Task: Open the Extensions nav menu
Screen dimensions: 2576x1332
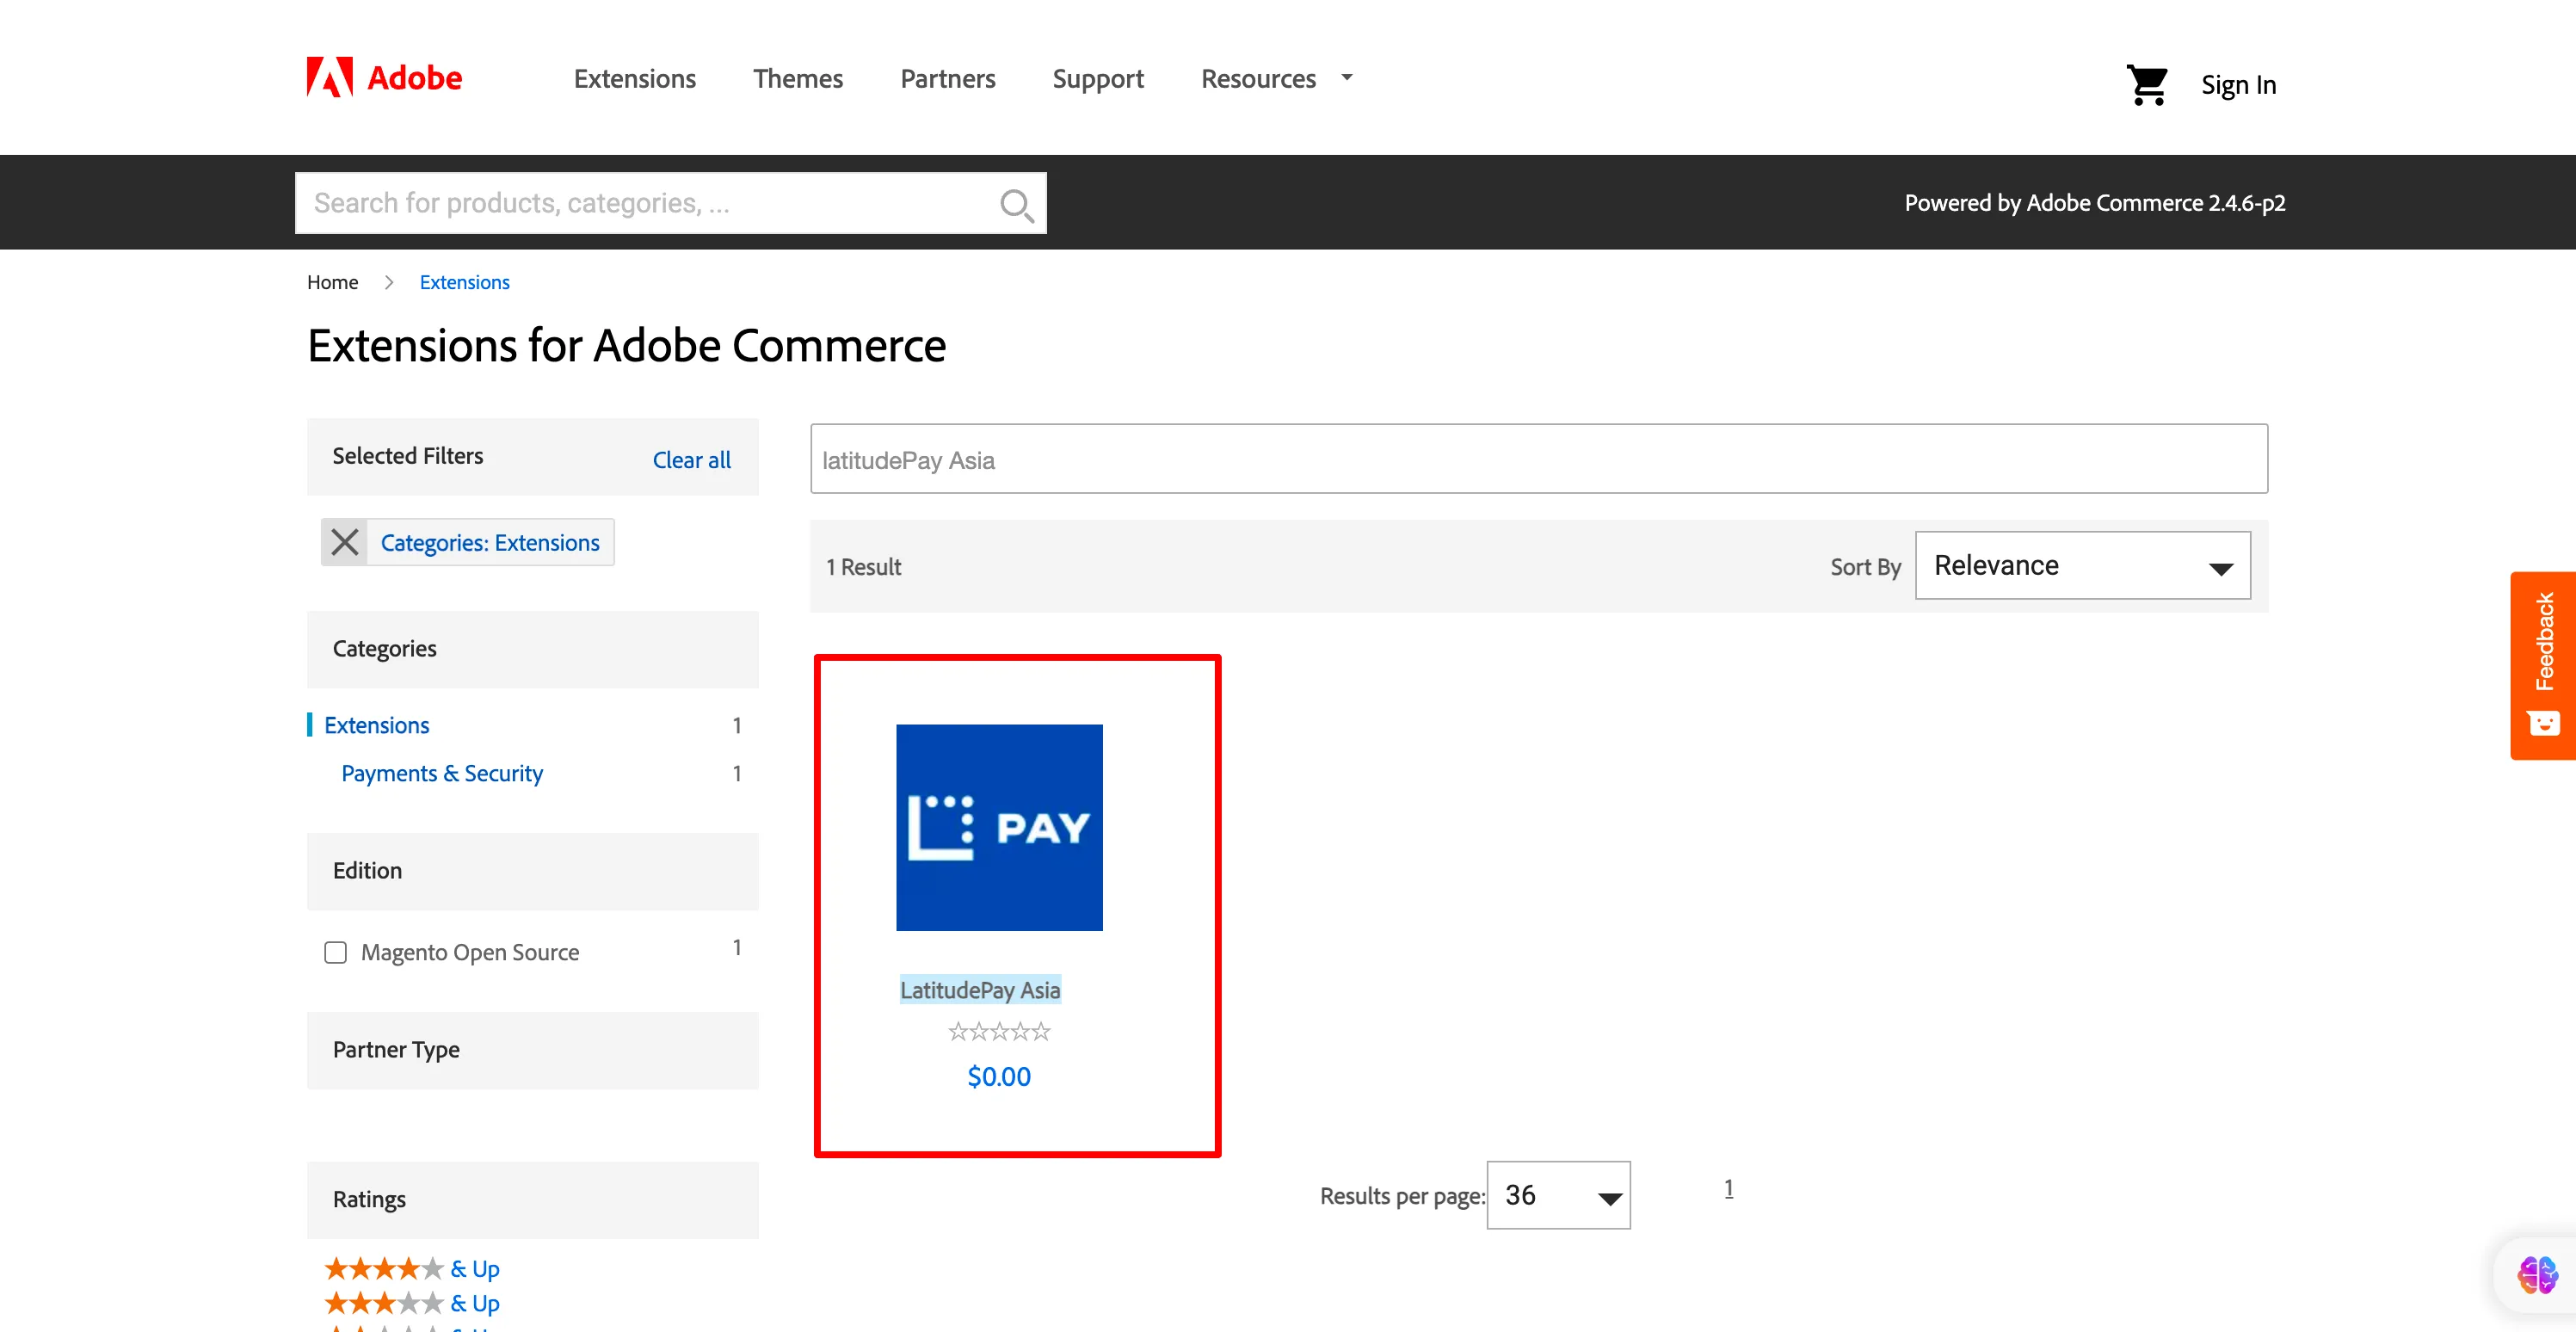Action: click(x=635, y=78)
